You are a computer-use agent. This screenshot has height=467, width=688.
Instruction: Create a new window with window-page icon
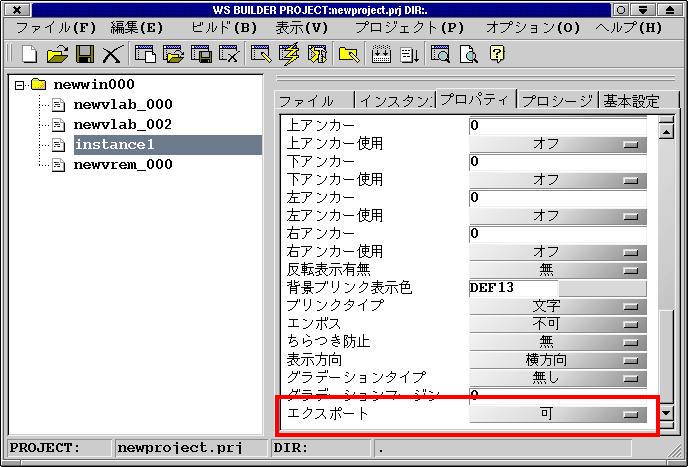tap(145, 54)
